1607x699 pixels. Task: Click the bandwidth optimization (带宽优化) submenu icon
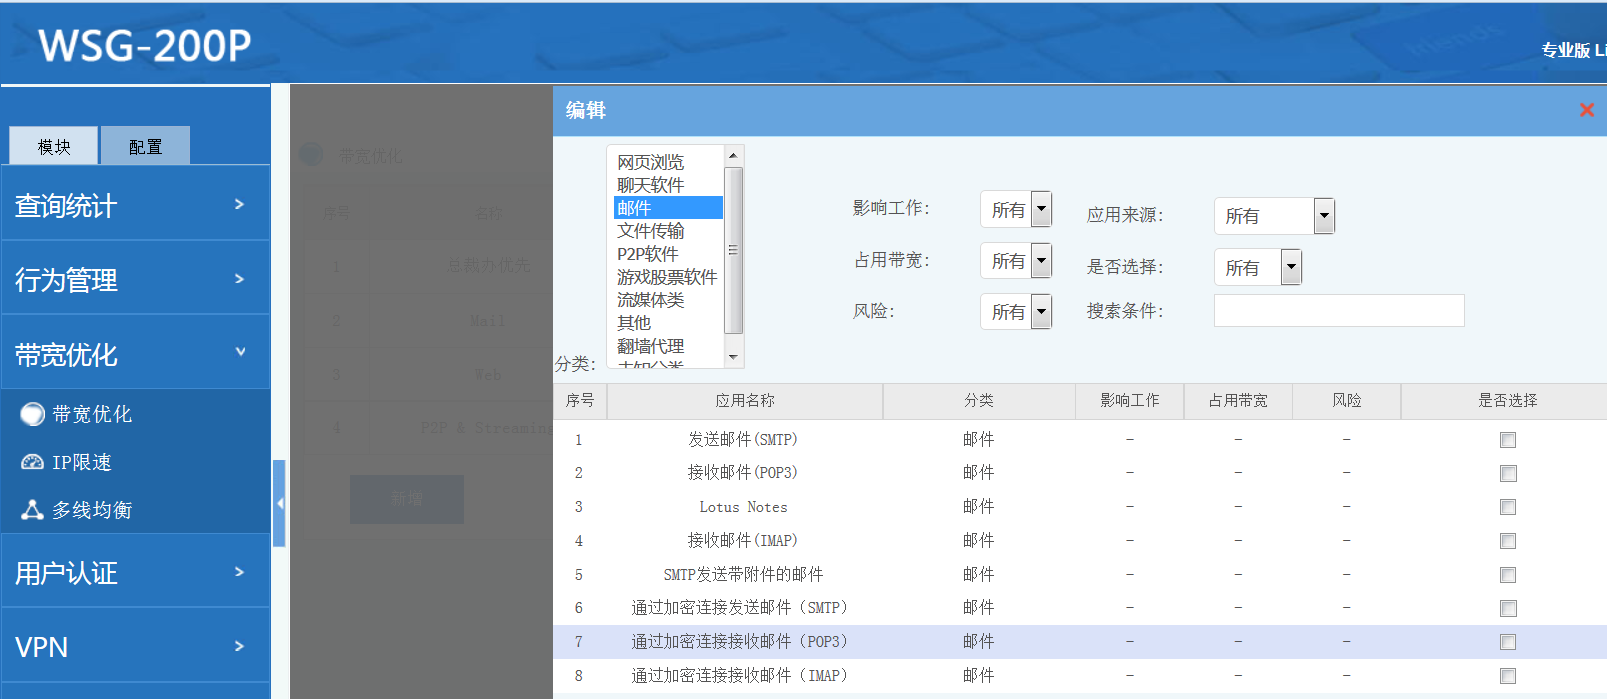click(33, 414)
